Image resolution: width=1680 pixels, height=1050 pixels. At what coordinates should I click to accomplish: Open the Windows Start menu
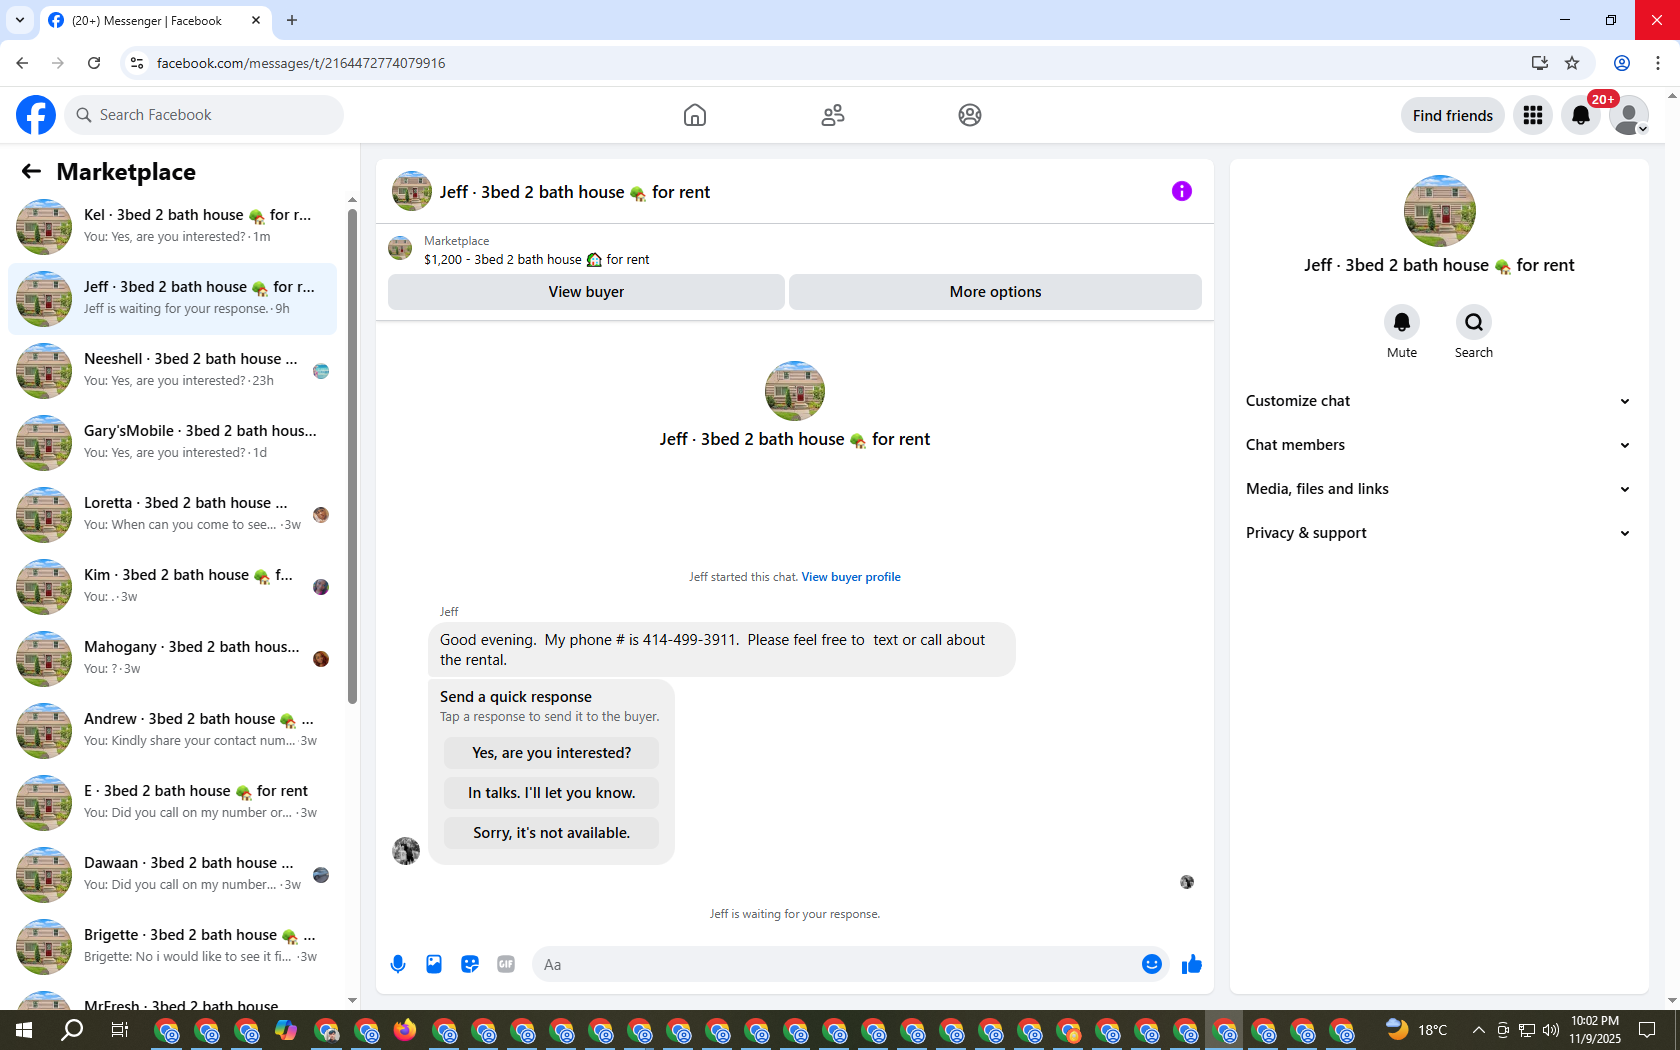tap(24, 1030)
